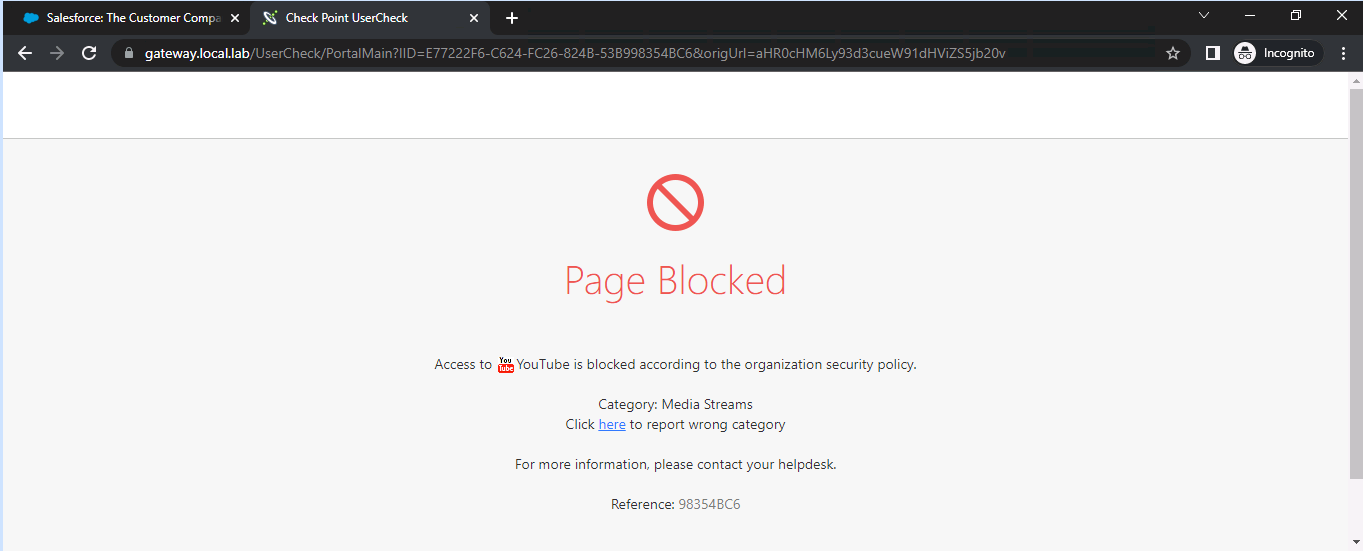
Task: Click the YouTube logo icon
Action: pos(506,365)
